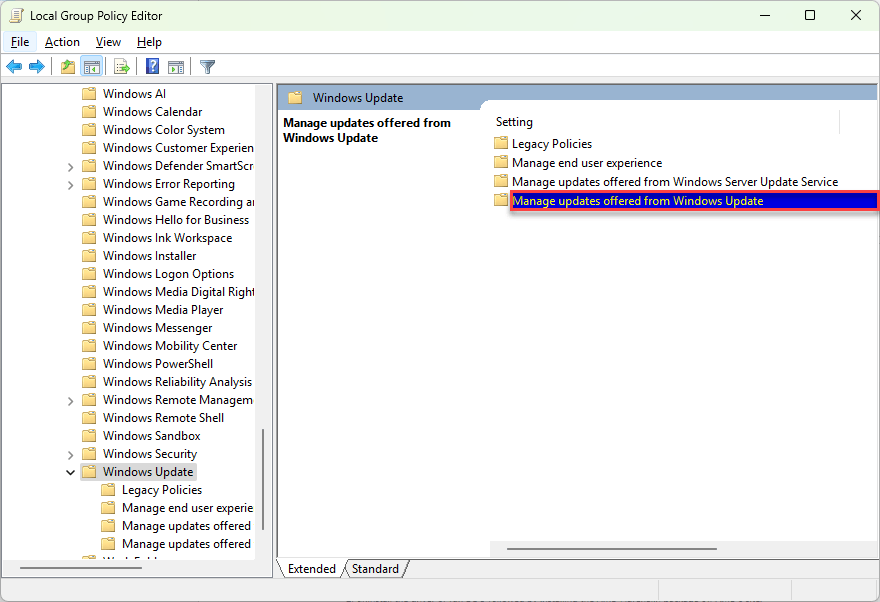Expand the Windows Remote Management node
The height and width of the screenshot is (602, 880).
click(70, 401)
